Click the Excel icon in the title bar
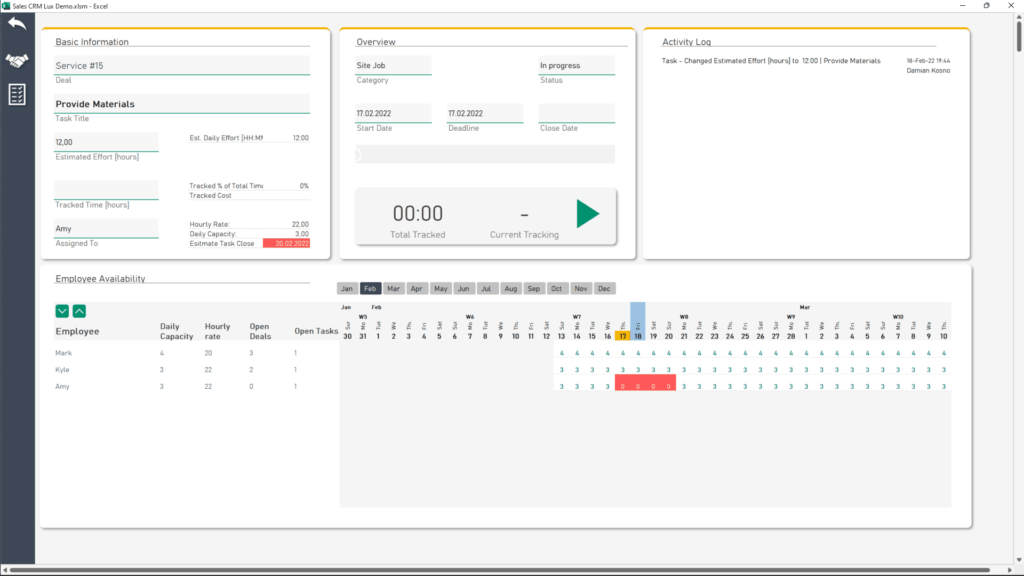 (8, 6)
